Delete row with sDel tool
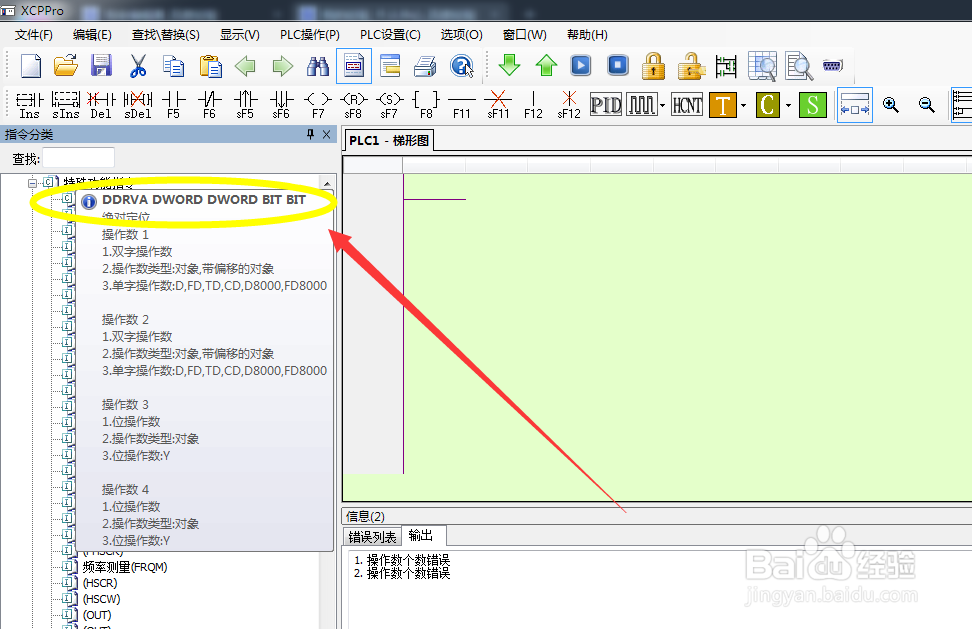Viewport: 972px width, 629px height. (x=138, y=105)
